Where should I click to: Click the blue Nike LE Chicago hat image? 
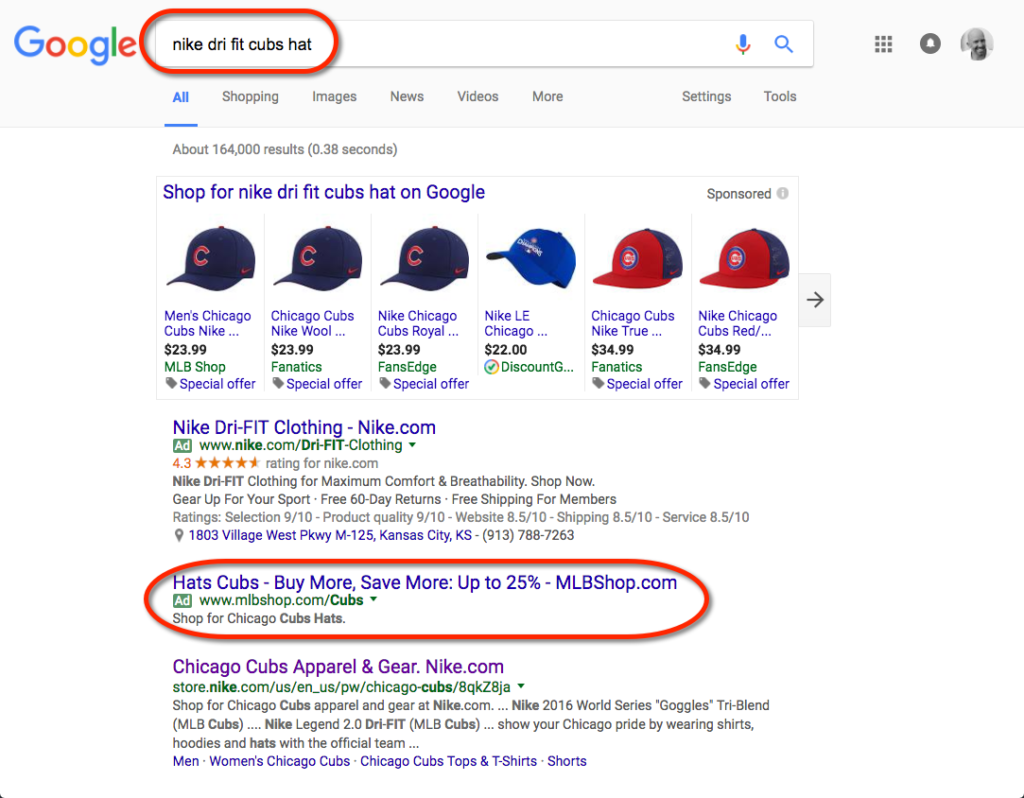click(x=531, y=259)
